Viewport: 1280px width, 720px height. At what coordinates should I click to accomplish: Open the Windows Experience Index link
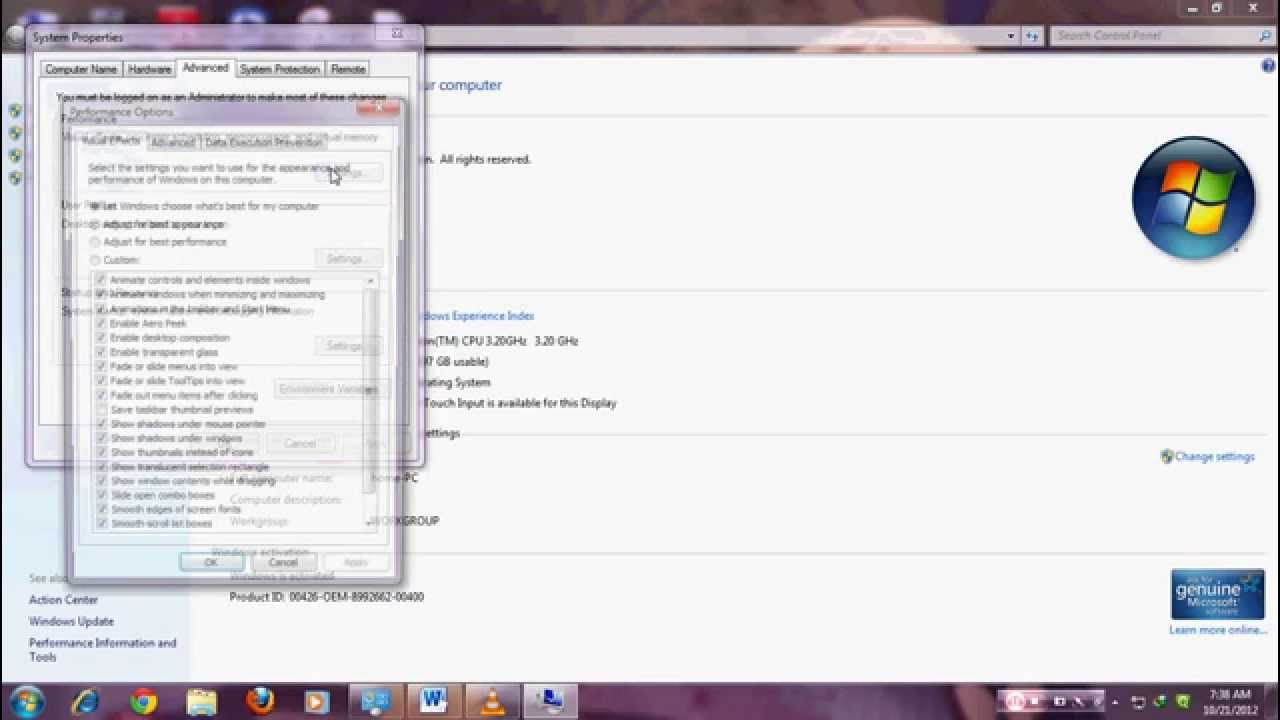[476, 316]
